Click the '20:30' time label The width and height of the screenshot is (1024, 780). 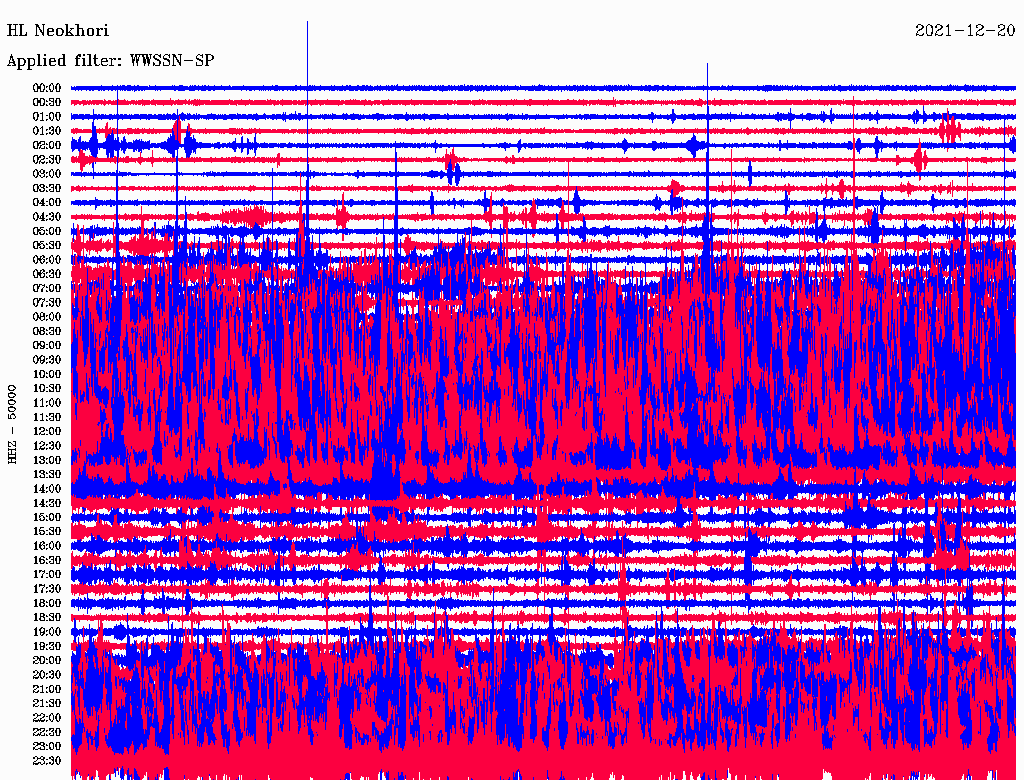pyautogui.click(x=47, y=675)
